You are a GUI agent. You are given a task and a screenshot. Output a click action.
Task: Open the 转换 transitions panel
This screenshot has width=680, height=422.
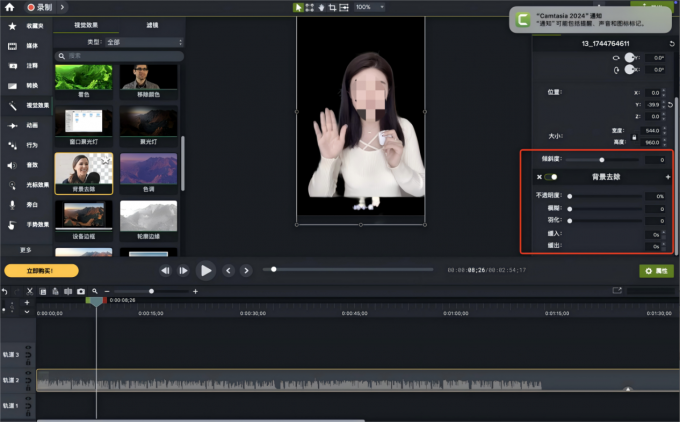click(27, 86)
